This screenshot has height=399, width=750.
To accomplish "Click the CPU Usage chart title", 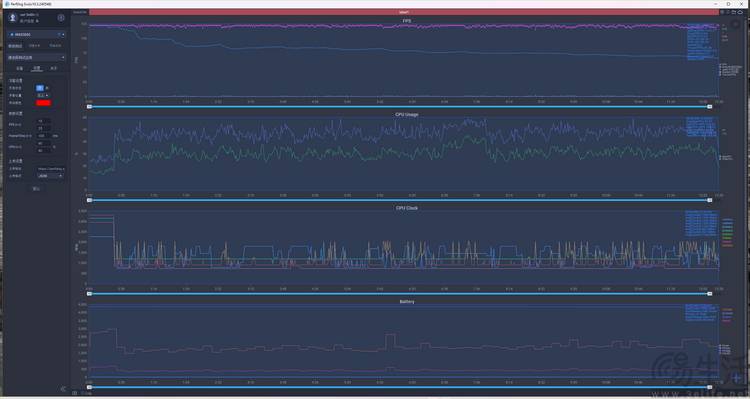I will 407,114.
